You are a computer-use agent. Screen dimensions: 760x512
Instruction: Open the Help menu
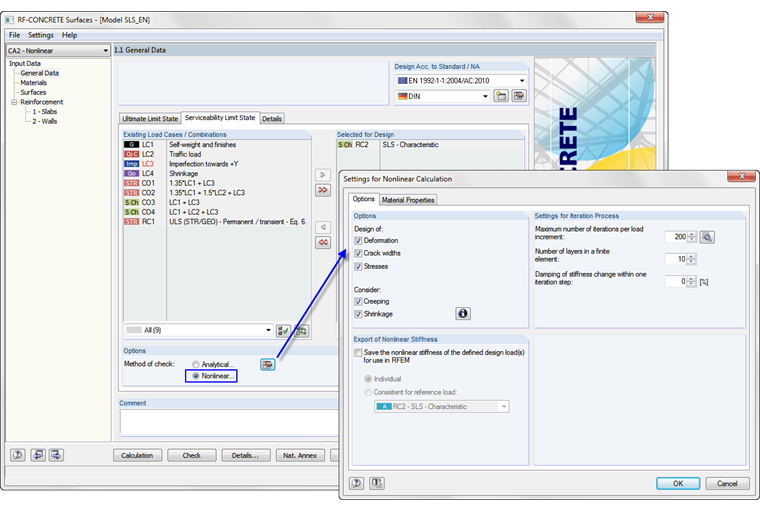[x=69, y=35]
